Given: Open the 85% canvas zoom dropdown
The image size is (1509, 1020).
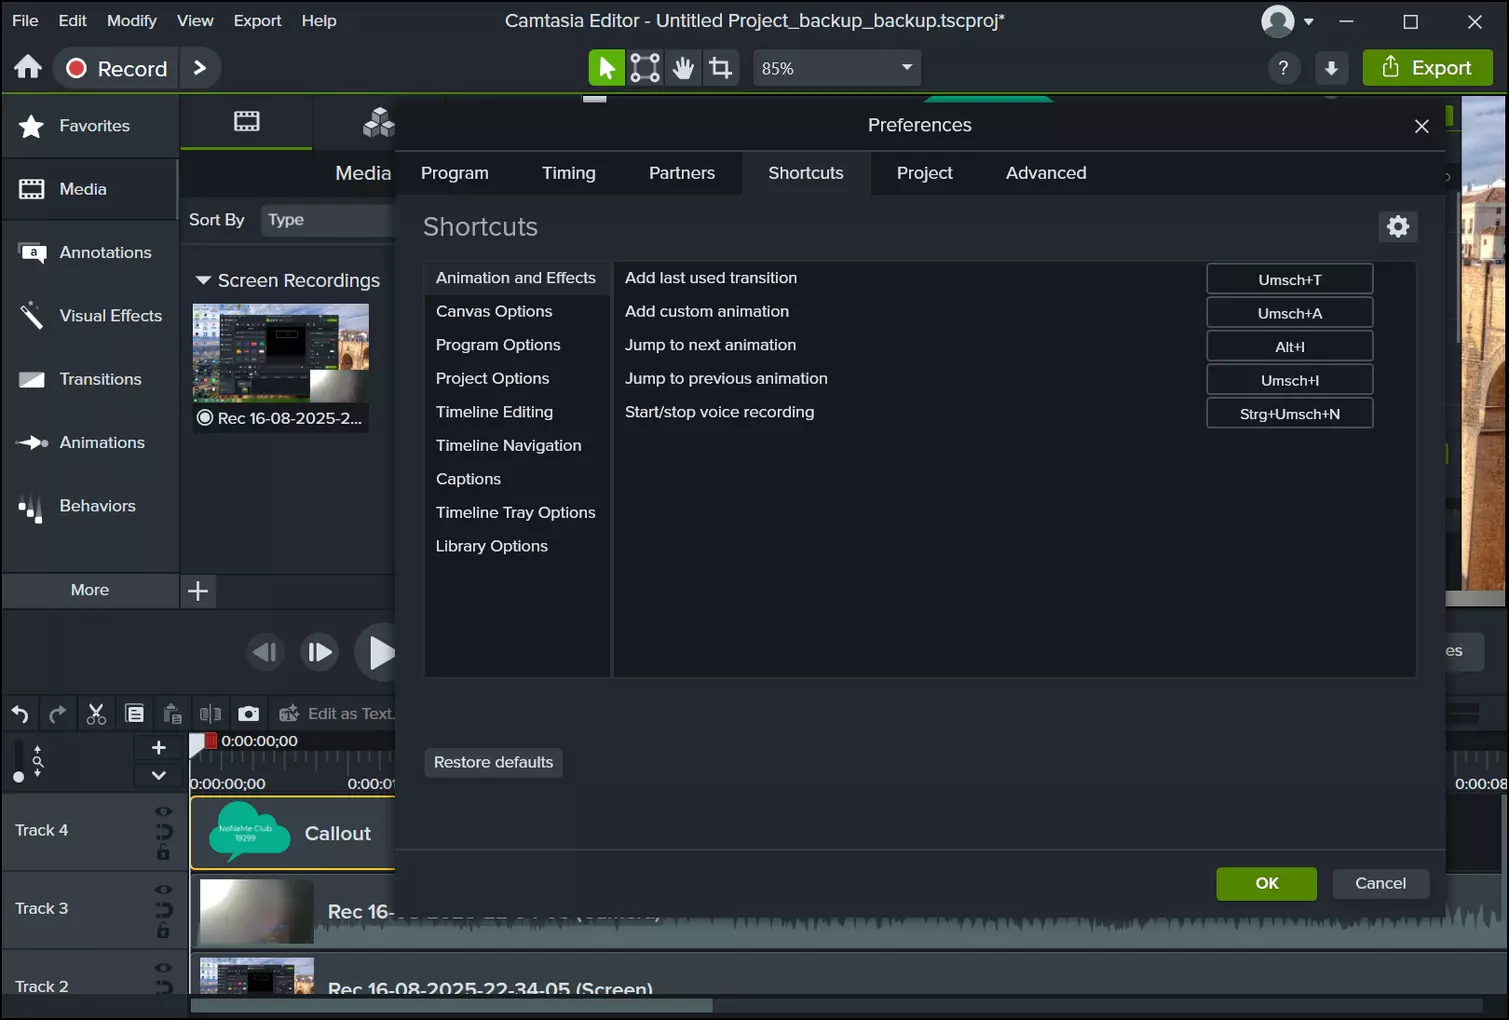Looking at the screenshot, I should pyautogui.click(x=837, y=68).
